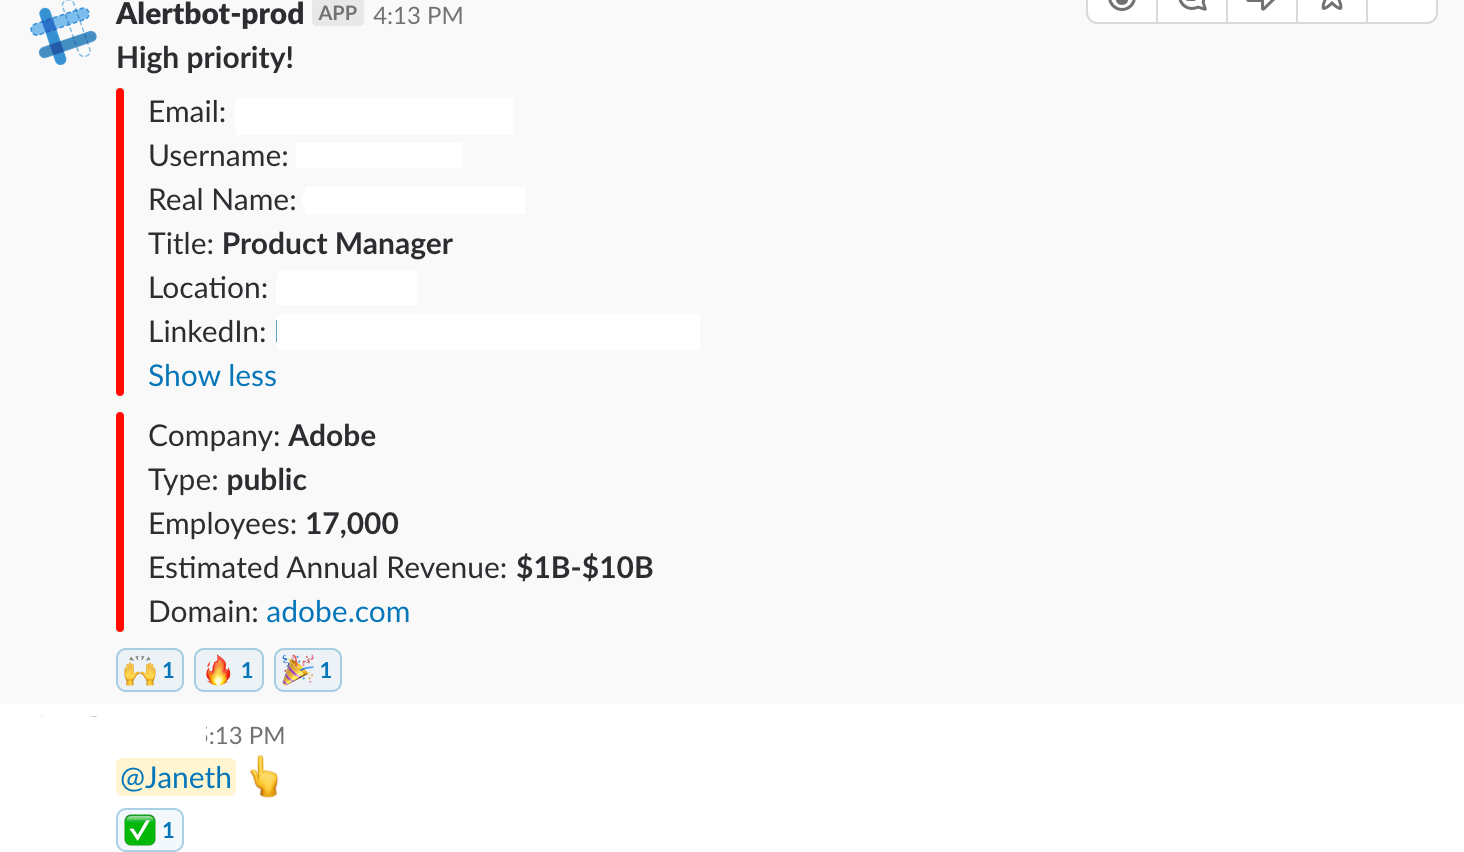
Task: Click the timestamp on the @Janeth reply
Action: 246,736
